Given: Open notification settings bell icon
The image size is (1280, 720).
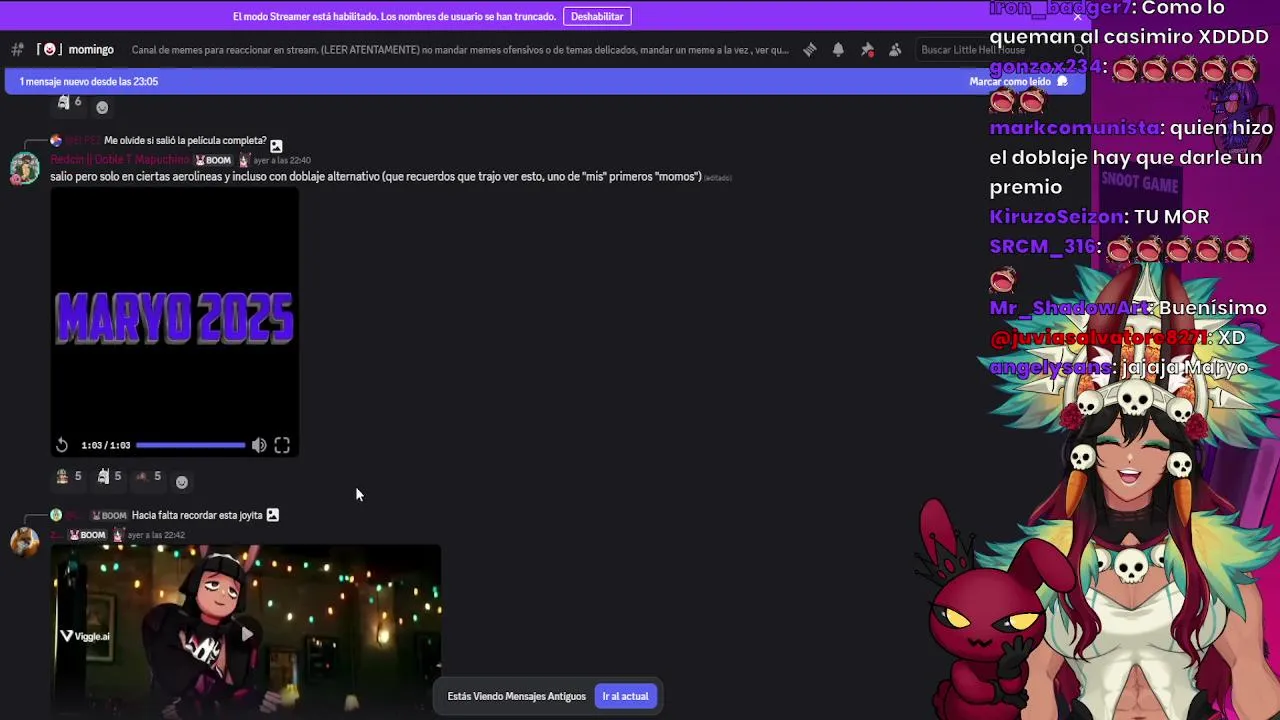Looking at the screenshot, I should 838,50.
